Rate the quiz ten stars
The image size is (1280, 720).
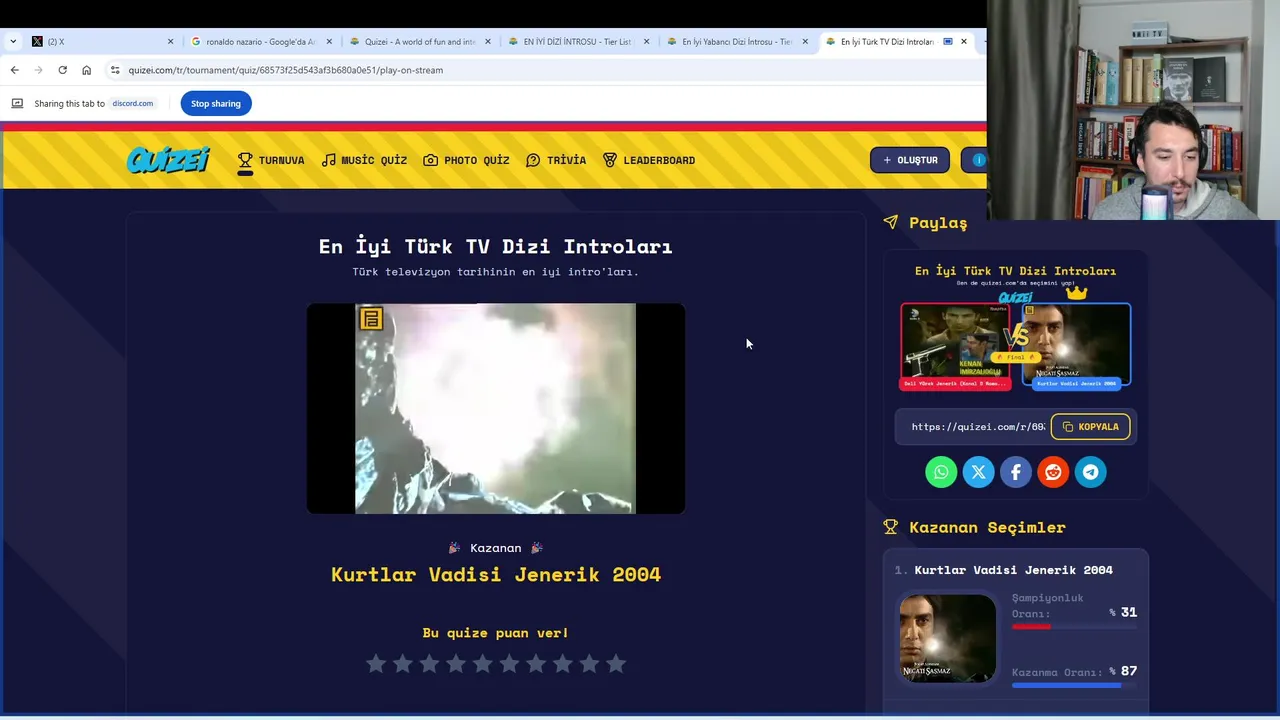tap(616, 664)
